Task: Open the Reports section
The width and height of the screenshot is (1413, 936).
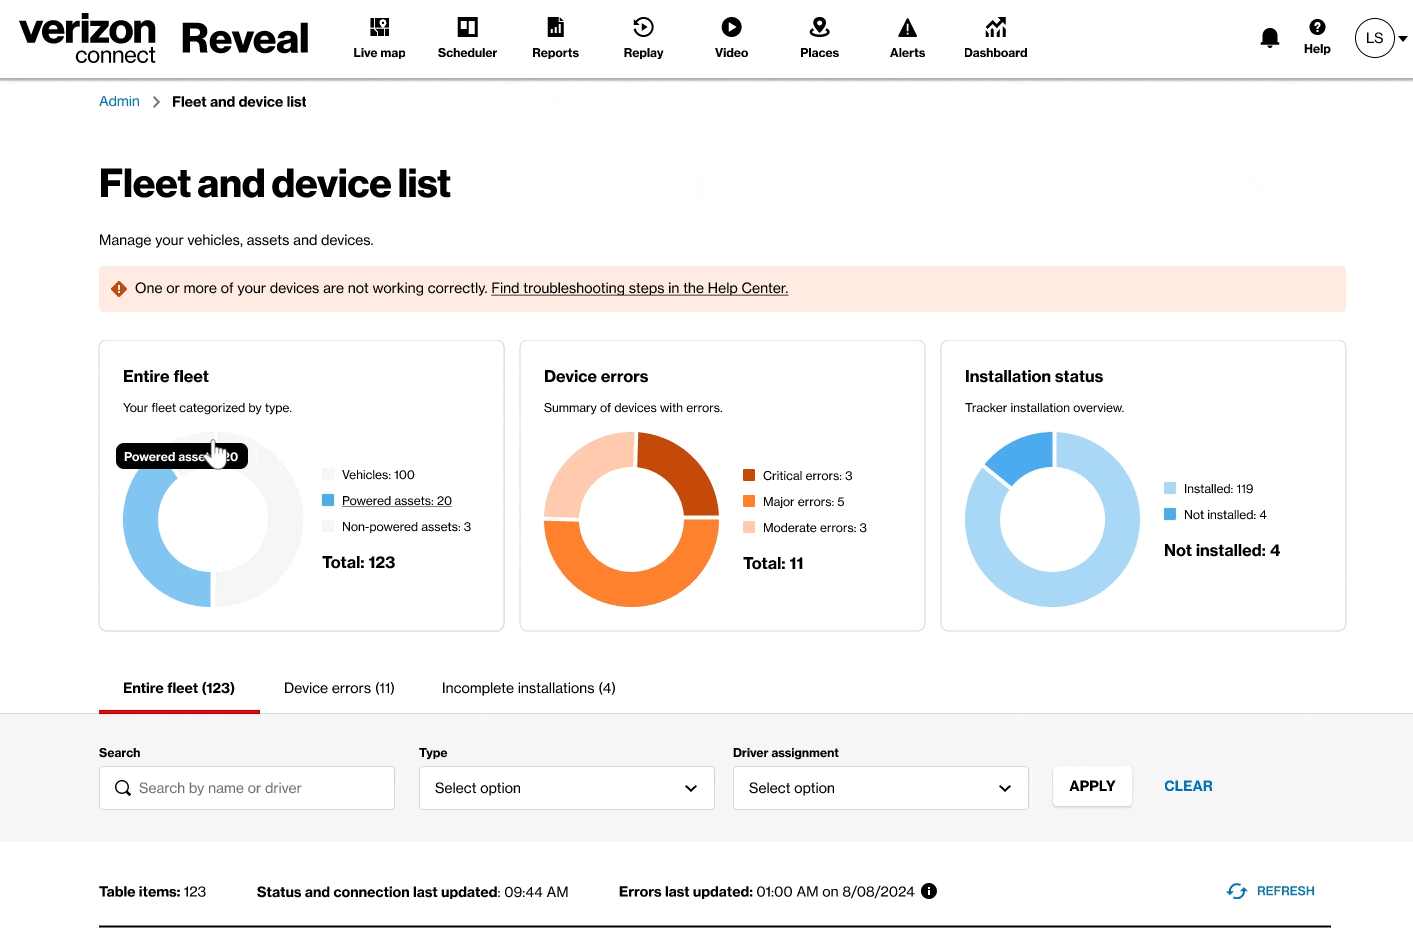Action: (x=555, y=38)
